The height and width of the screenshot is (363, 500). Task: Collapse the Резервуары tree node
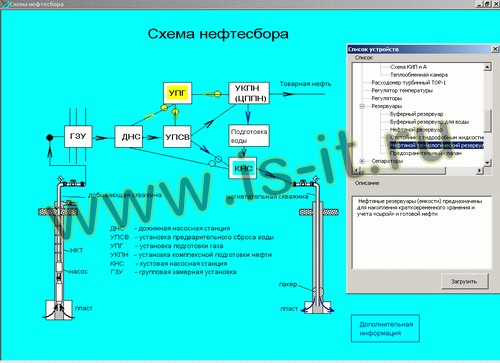click(x=362, y=106)
